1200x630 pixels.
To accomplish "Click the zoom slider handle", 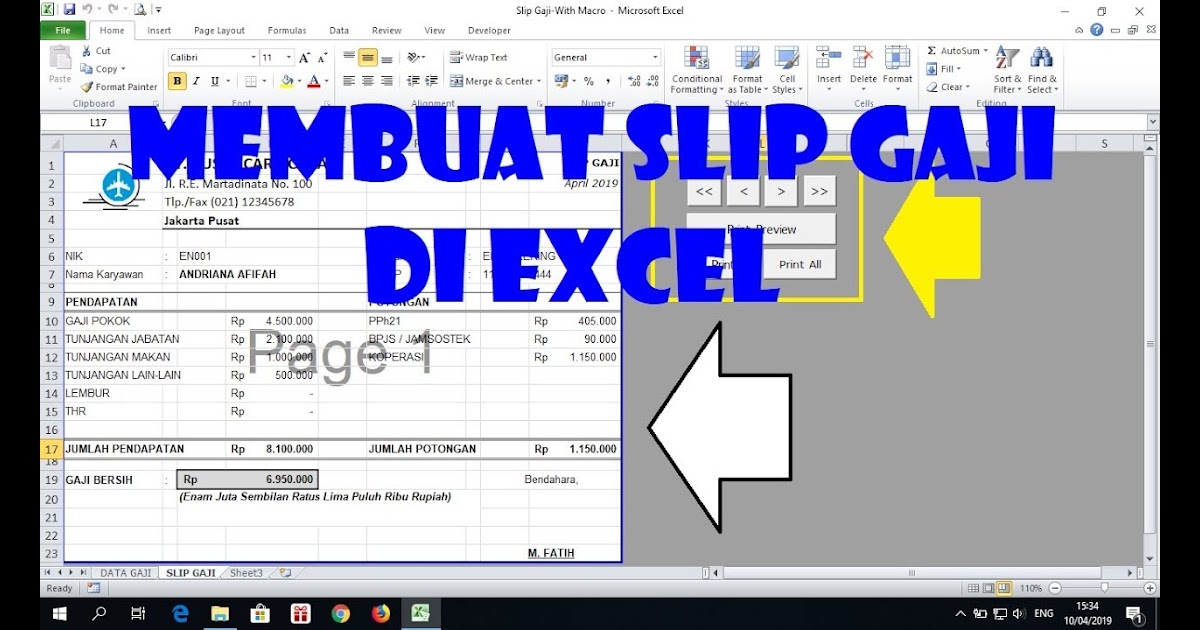I will [1104, 588].
